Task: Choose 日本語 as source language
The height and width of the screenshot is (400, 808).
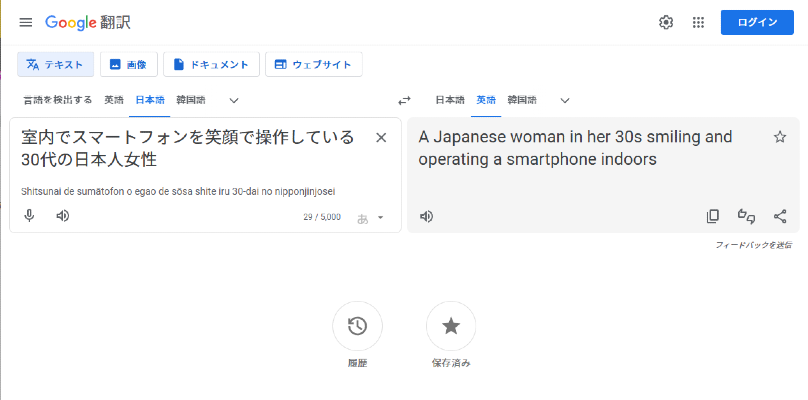Action: 150,100
